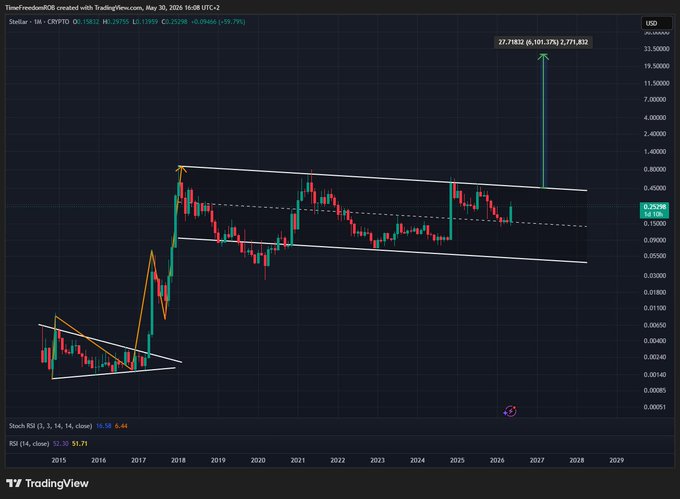Click the 2021 label on time axis

(x=298, y=460)
